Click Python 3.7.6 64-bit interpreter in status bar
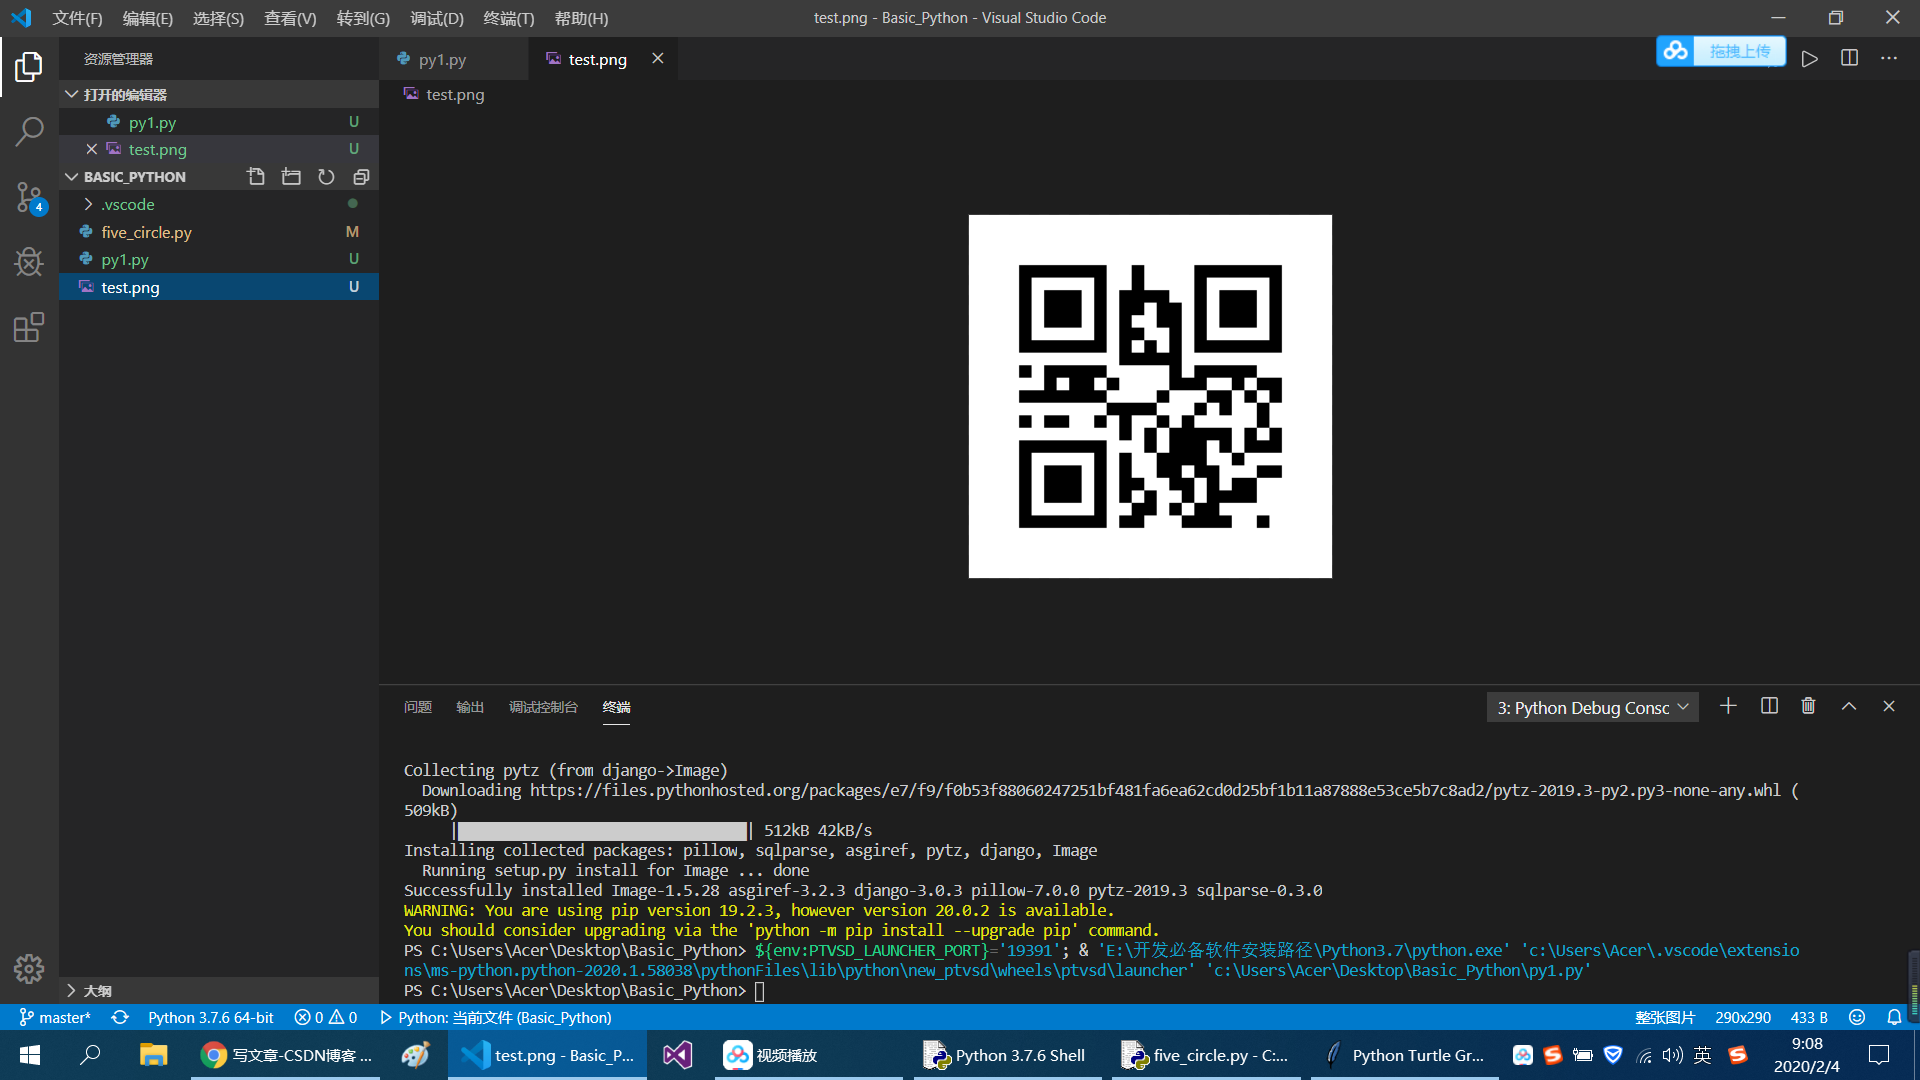The image size is (1920, 1080). [x=210, y=1017]
